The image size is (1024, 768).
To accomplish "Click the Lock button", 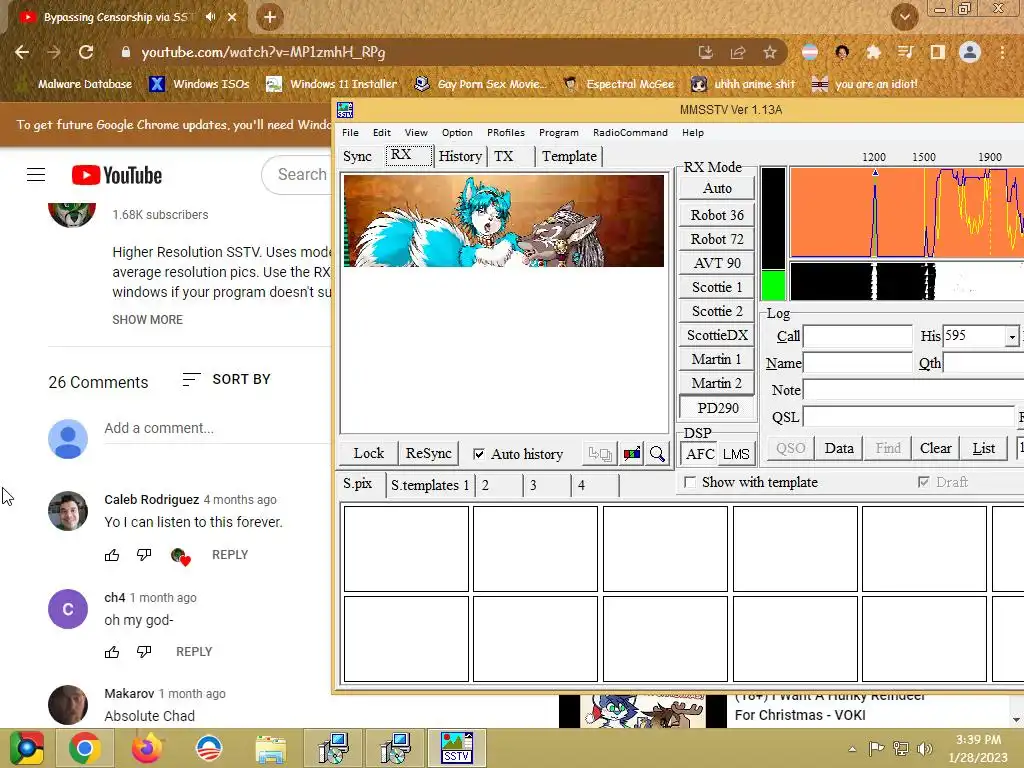I will [369, 453].
